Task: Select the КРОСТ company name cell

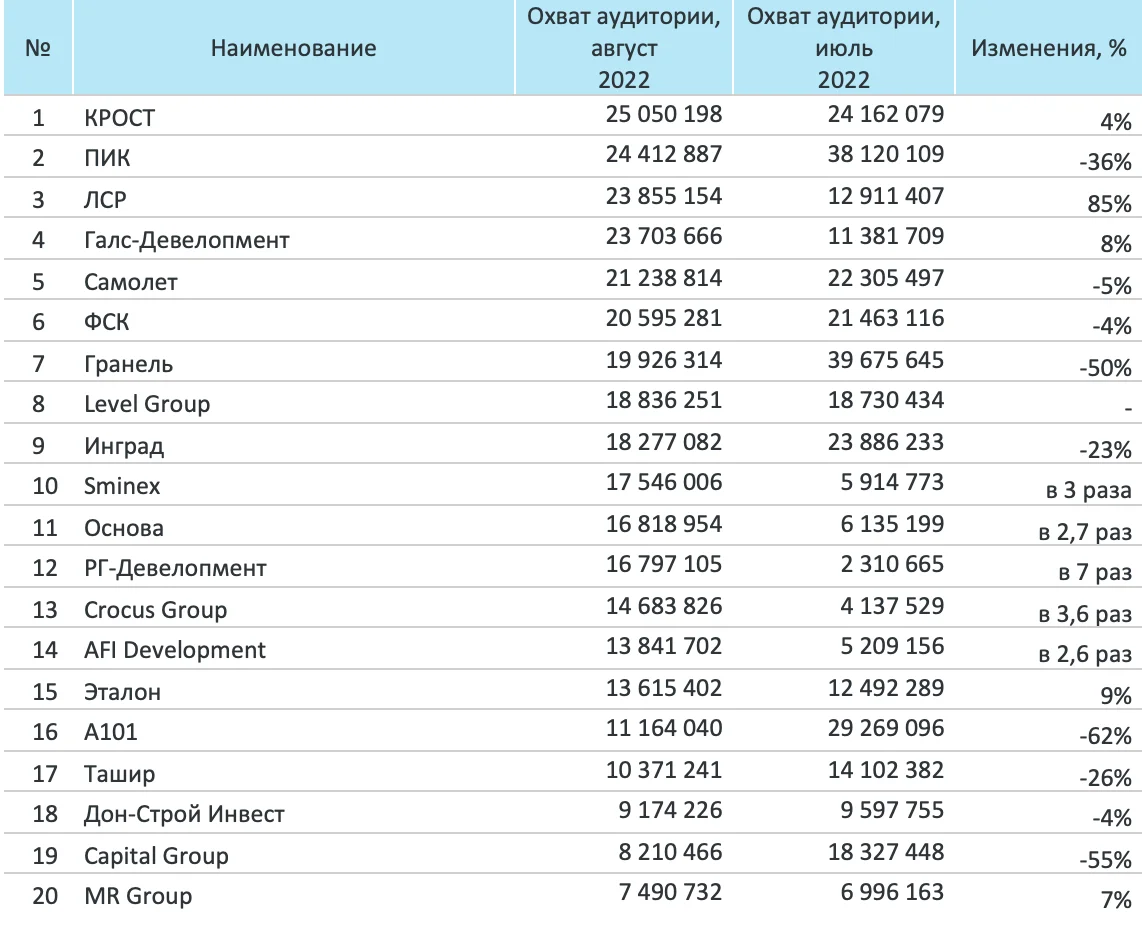Action: tap(120, 118)
